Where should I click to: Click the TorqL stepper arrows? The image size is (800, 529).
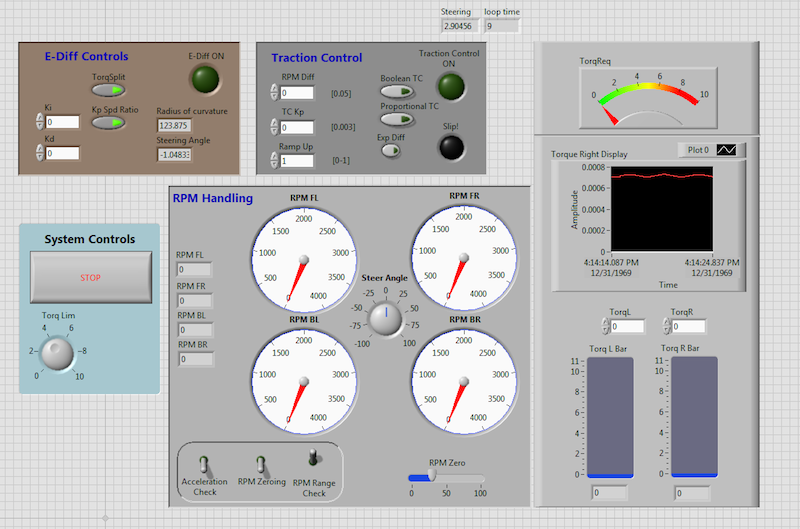tap(607, 326)
